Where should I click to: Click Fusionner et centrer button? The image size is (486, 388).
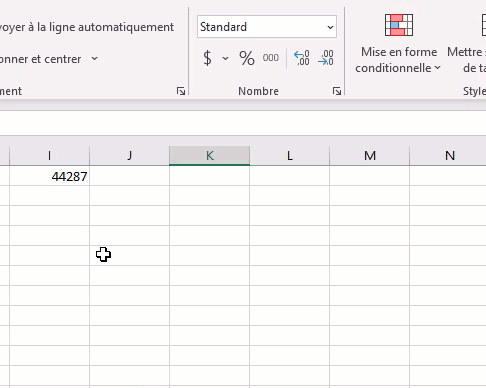(x=40, y=59)
